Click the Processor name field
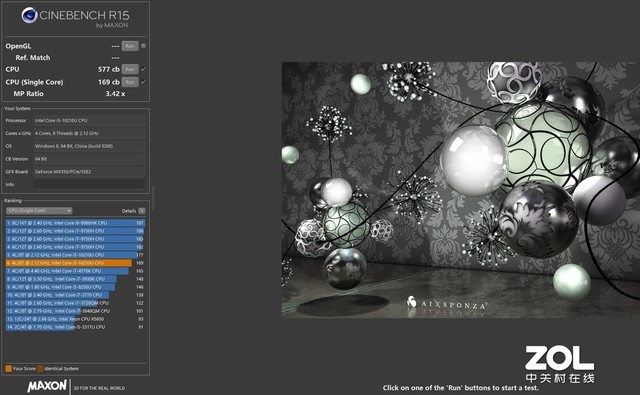This screenshot has width=640, height=395. [x=89, y=120]
